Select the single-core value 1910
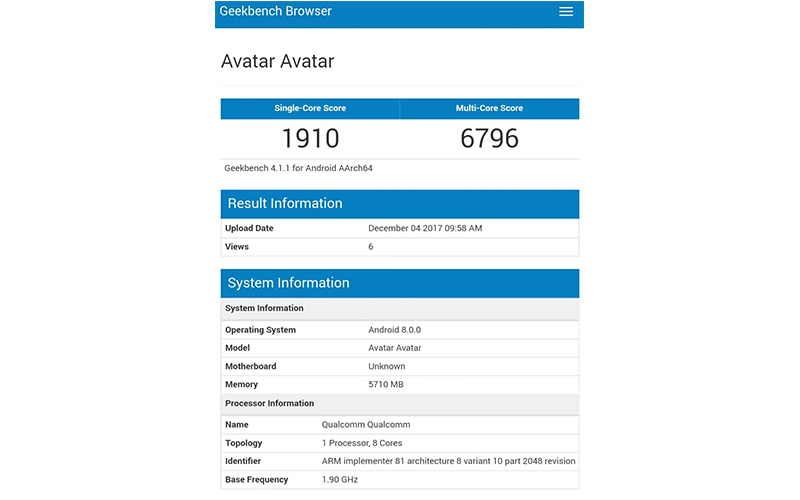This screenshot has width=800, height=500. tap(310, 138)
